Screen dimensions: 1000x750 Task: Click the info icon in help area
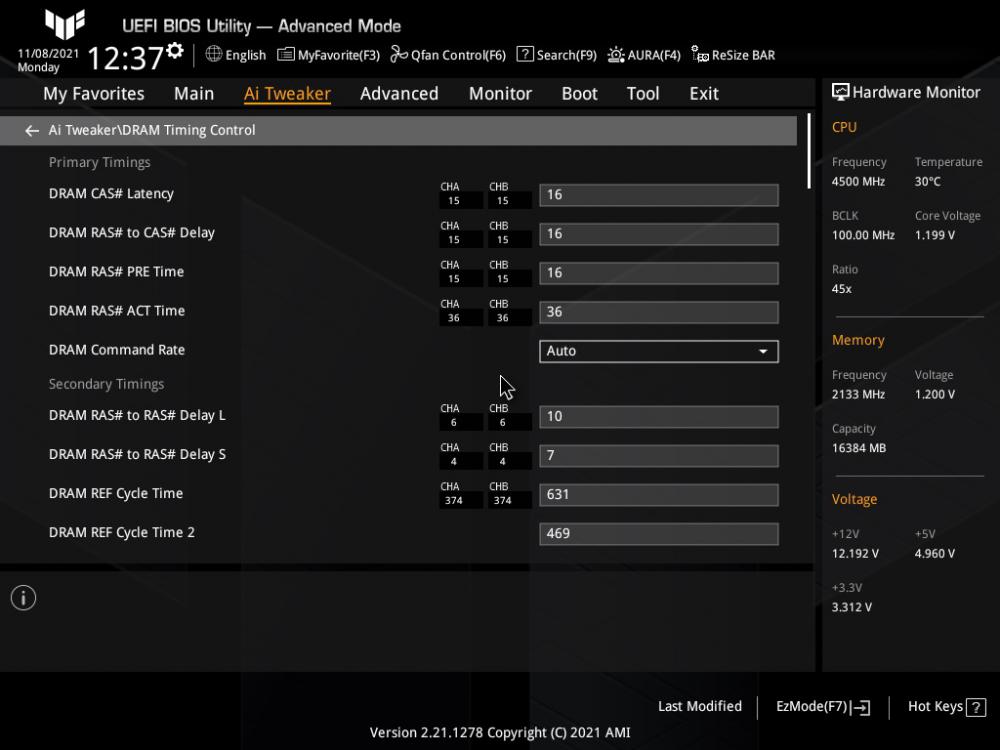(x=24, y=598)
